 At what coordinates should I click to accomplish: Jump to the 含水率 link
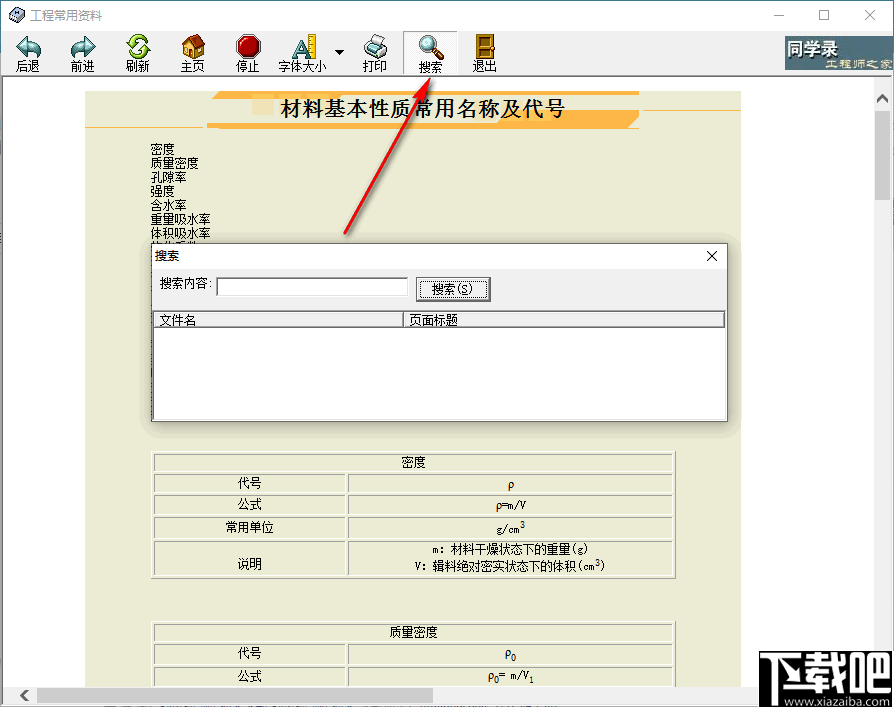pos(168,205)
